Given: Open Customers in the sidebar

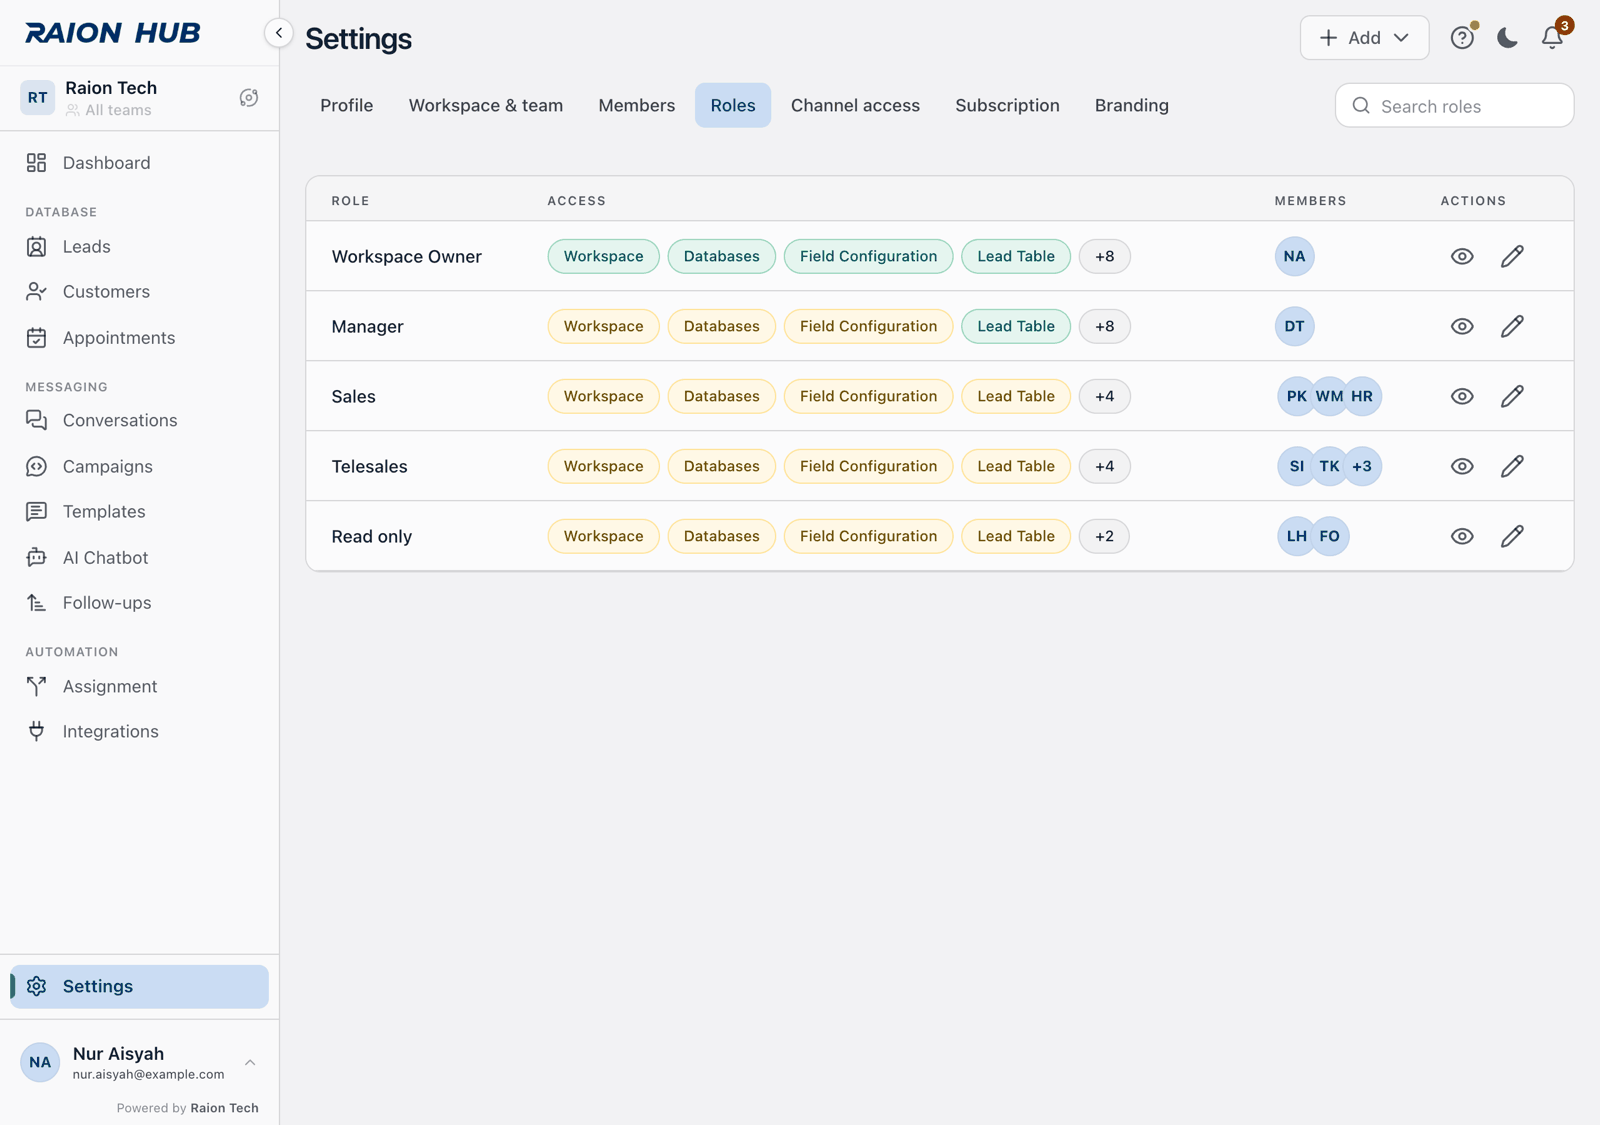Looking at the screenshot, I should point(139,292).
